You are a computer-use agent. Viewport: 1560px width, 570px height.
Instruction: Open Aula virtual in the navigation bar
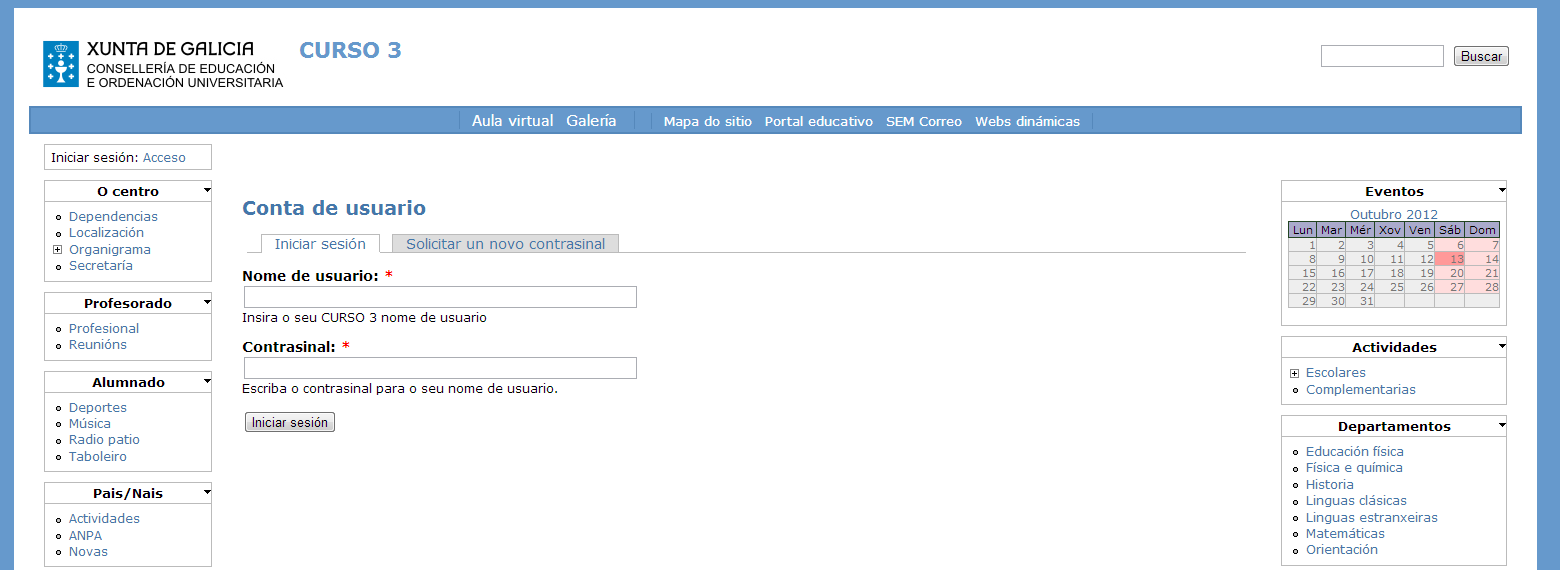coord(512,121)
